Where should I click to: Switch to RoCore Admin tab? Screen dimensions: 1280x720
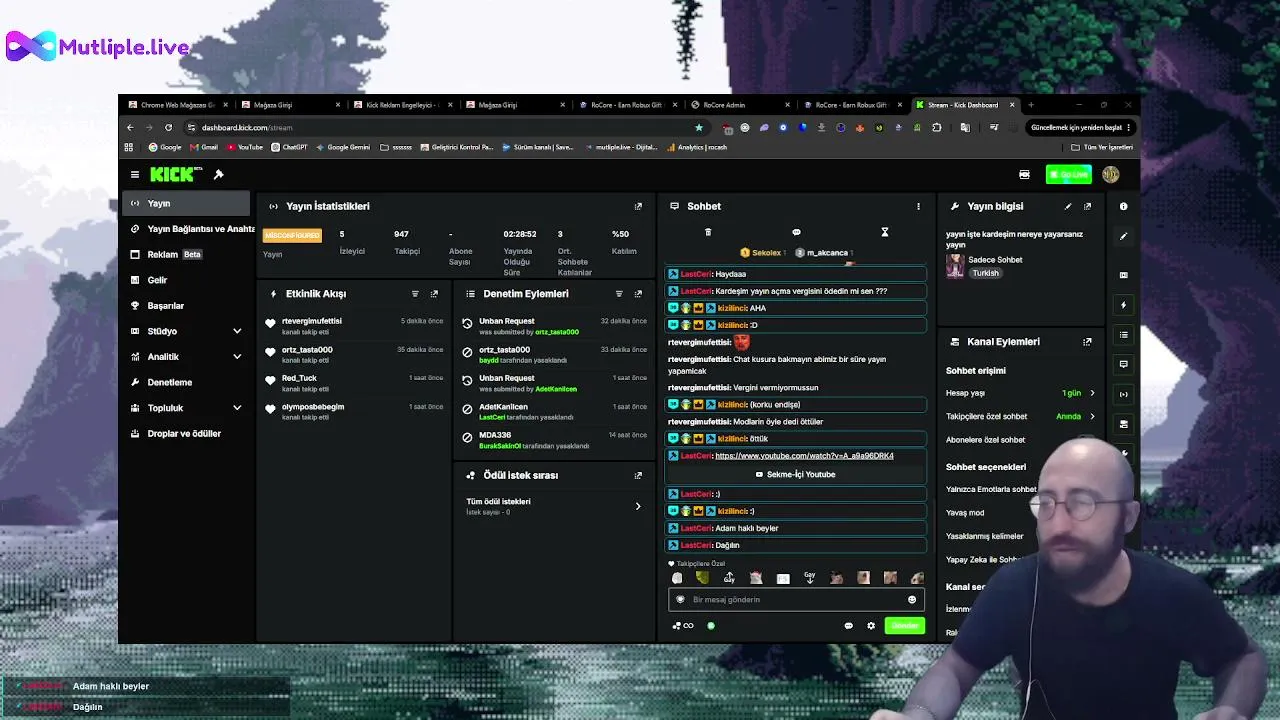(738, 105)
